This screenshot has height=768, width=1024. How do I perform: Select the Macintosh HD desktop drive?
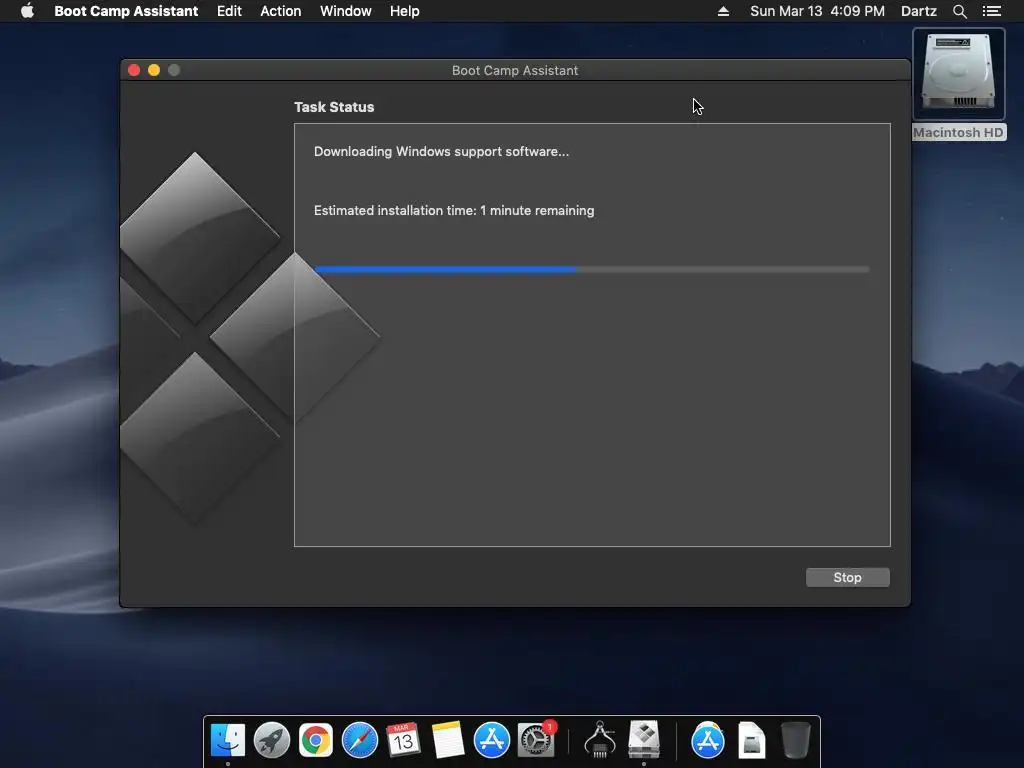(959, 84)
